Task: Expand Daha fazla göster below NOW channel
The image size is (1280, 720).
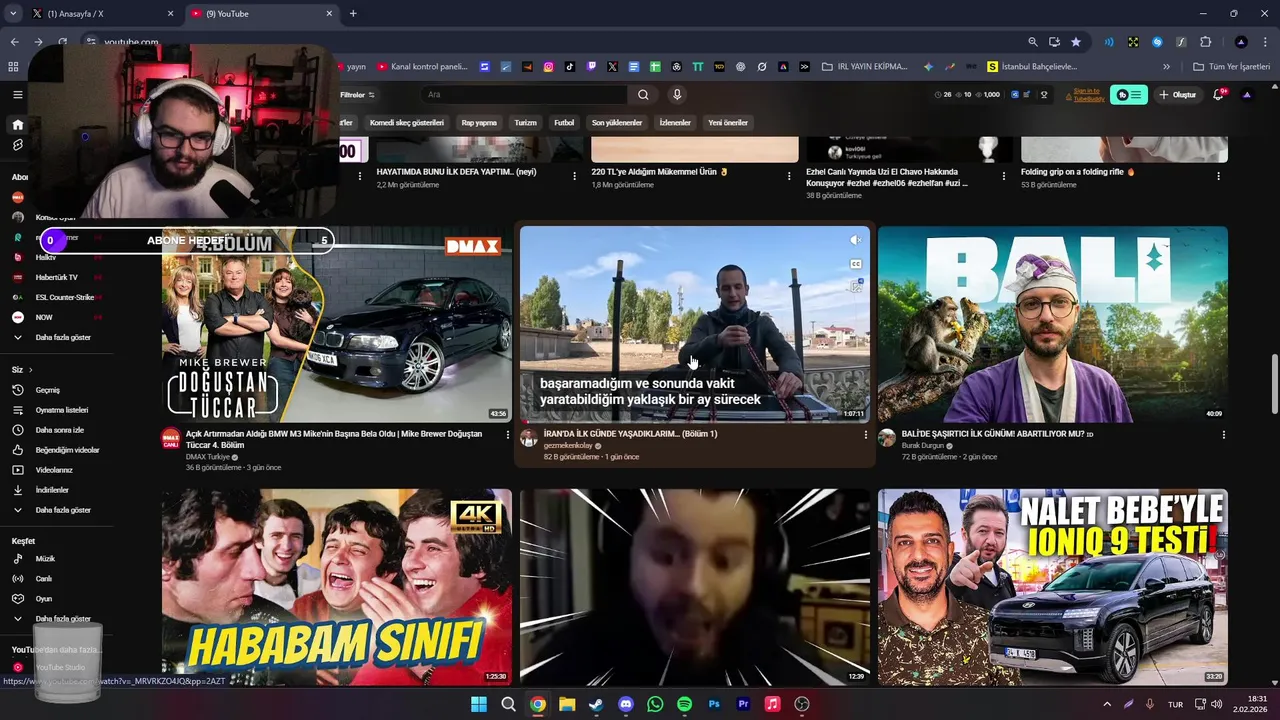Action: pos(62,338)
